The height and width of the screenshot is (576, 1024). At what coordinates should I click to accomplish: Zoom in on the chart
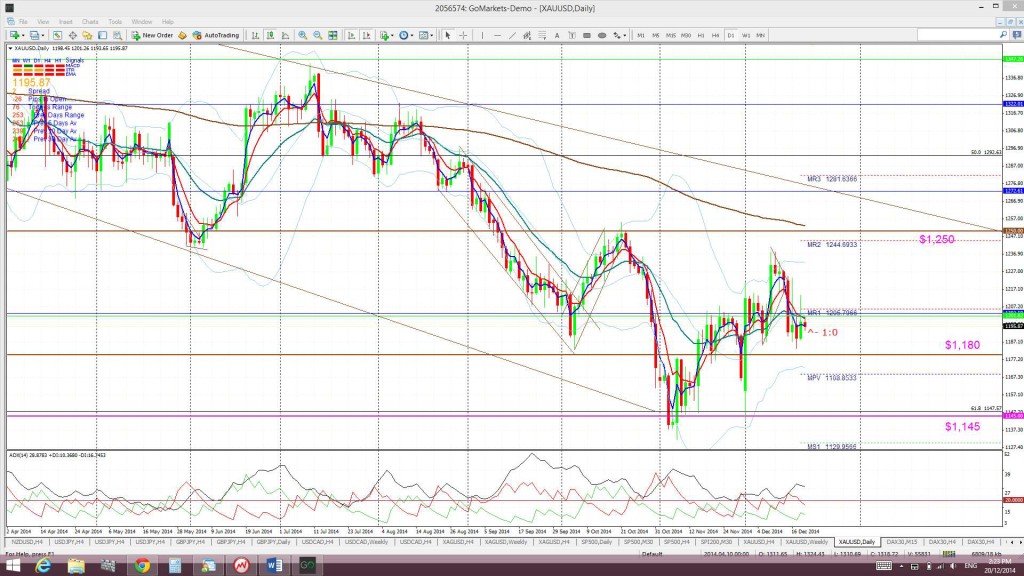pyautogui.click(x=303, y=35)
